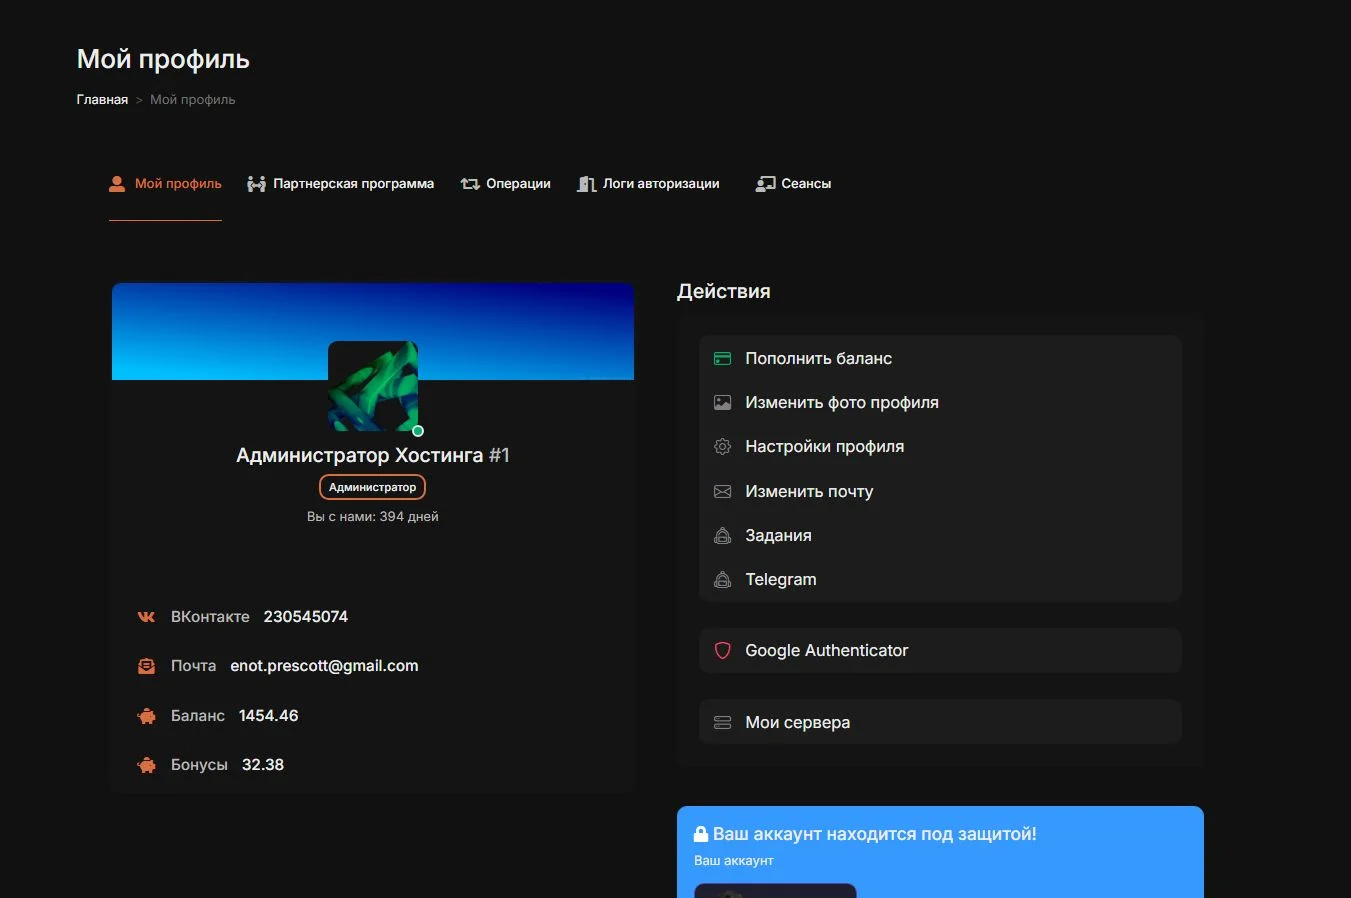
Task: Click the Главная breadcrumb link
Action: click(x=102, y=100)
